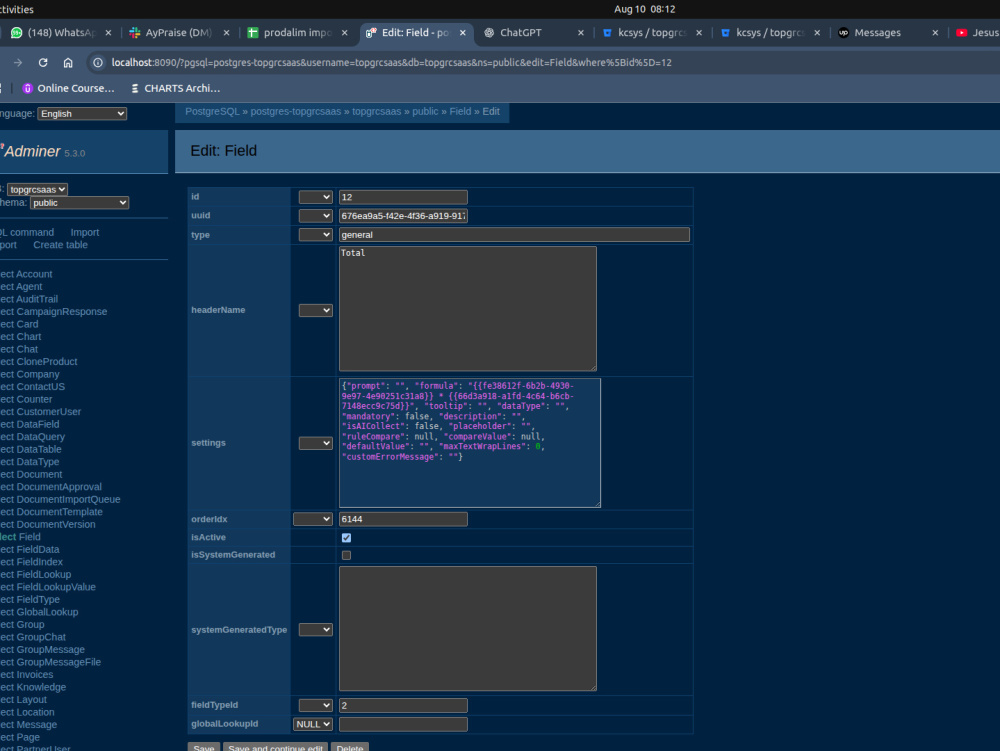Click the orderIdx input field
The width and height of the screenshot is (1000, 751).
click(x=403, y=519)
